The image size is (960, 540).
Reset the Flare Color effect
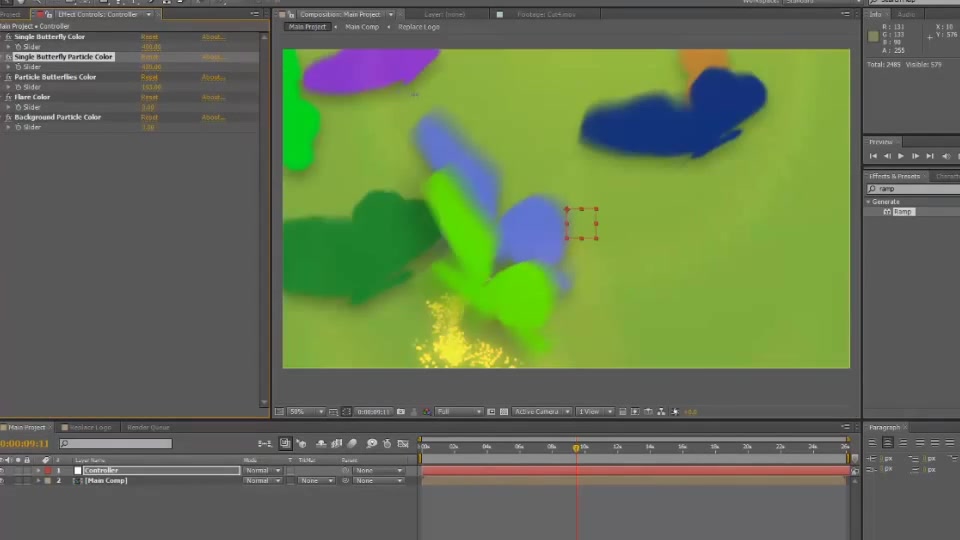(149, 97)
